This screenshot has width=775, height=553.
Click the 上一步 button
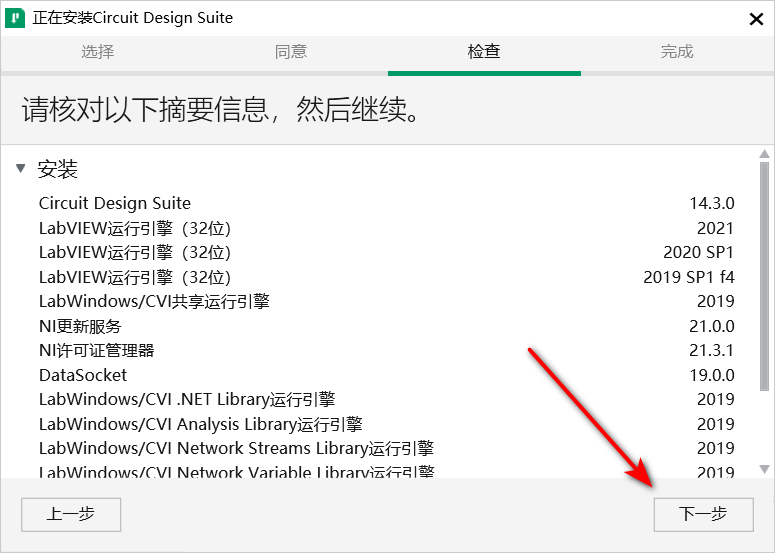tap(71, 514)
